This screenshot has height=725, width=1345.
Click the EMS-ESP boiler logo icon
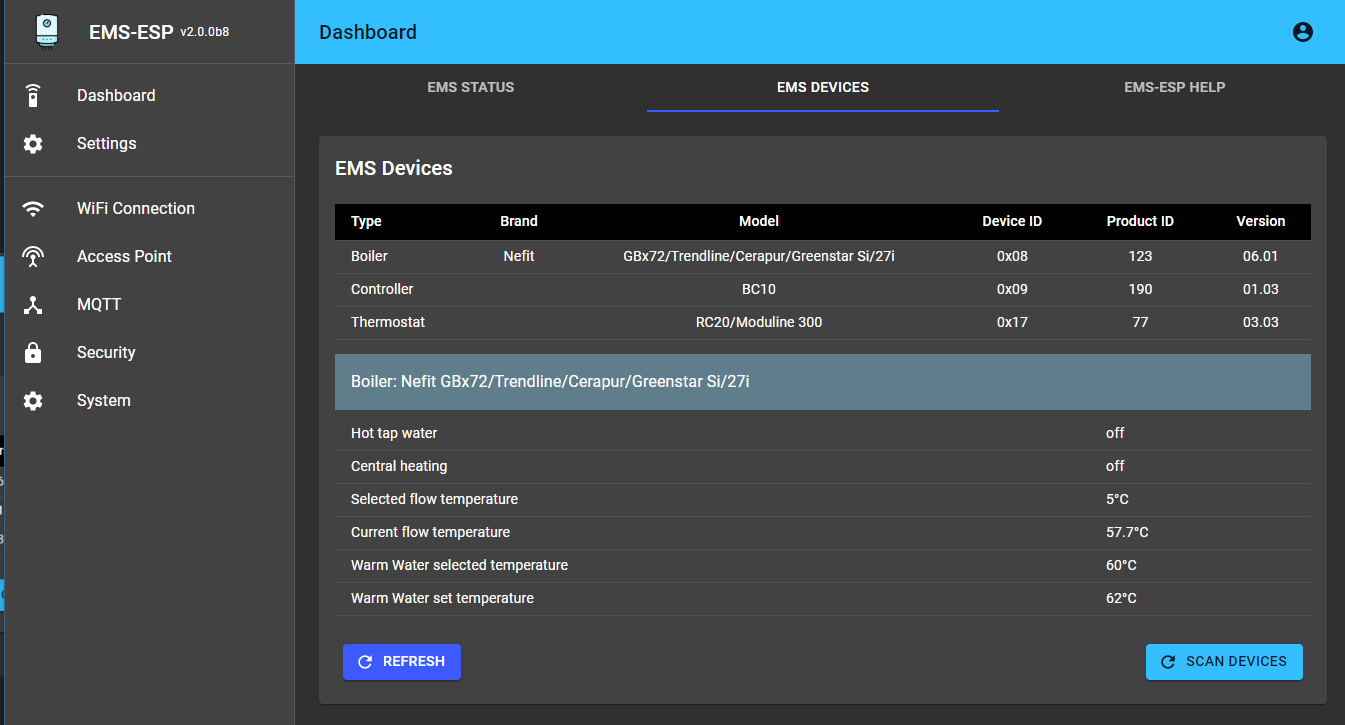pos(47,31)
